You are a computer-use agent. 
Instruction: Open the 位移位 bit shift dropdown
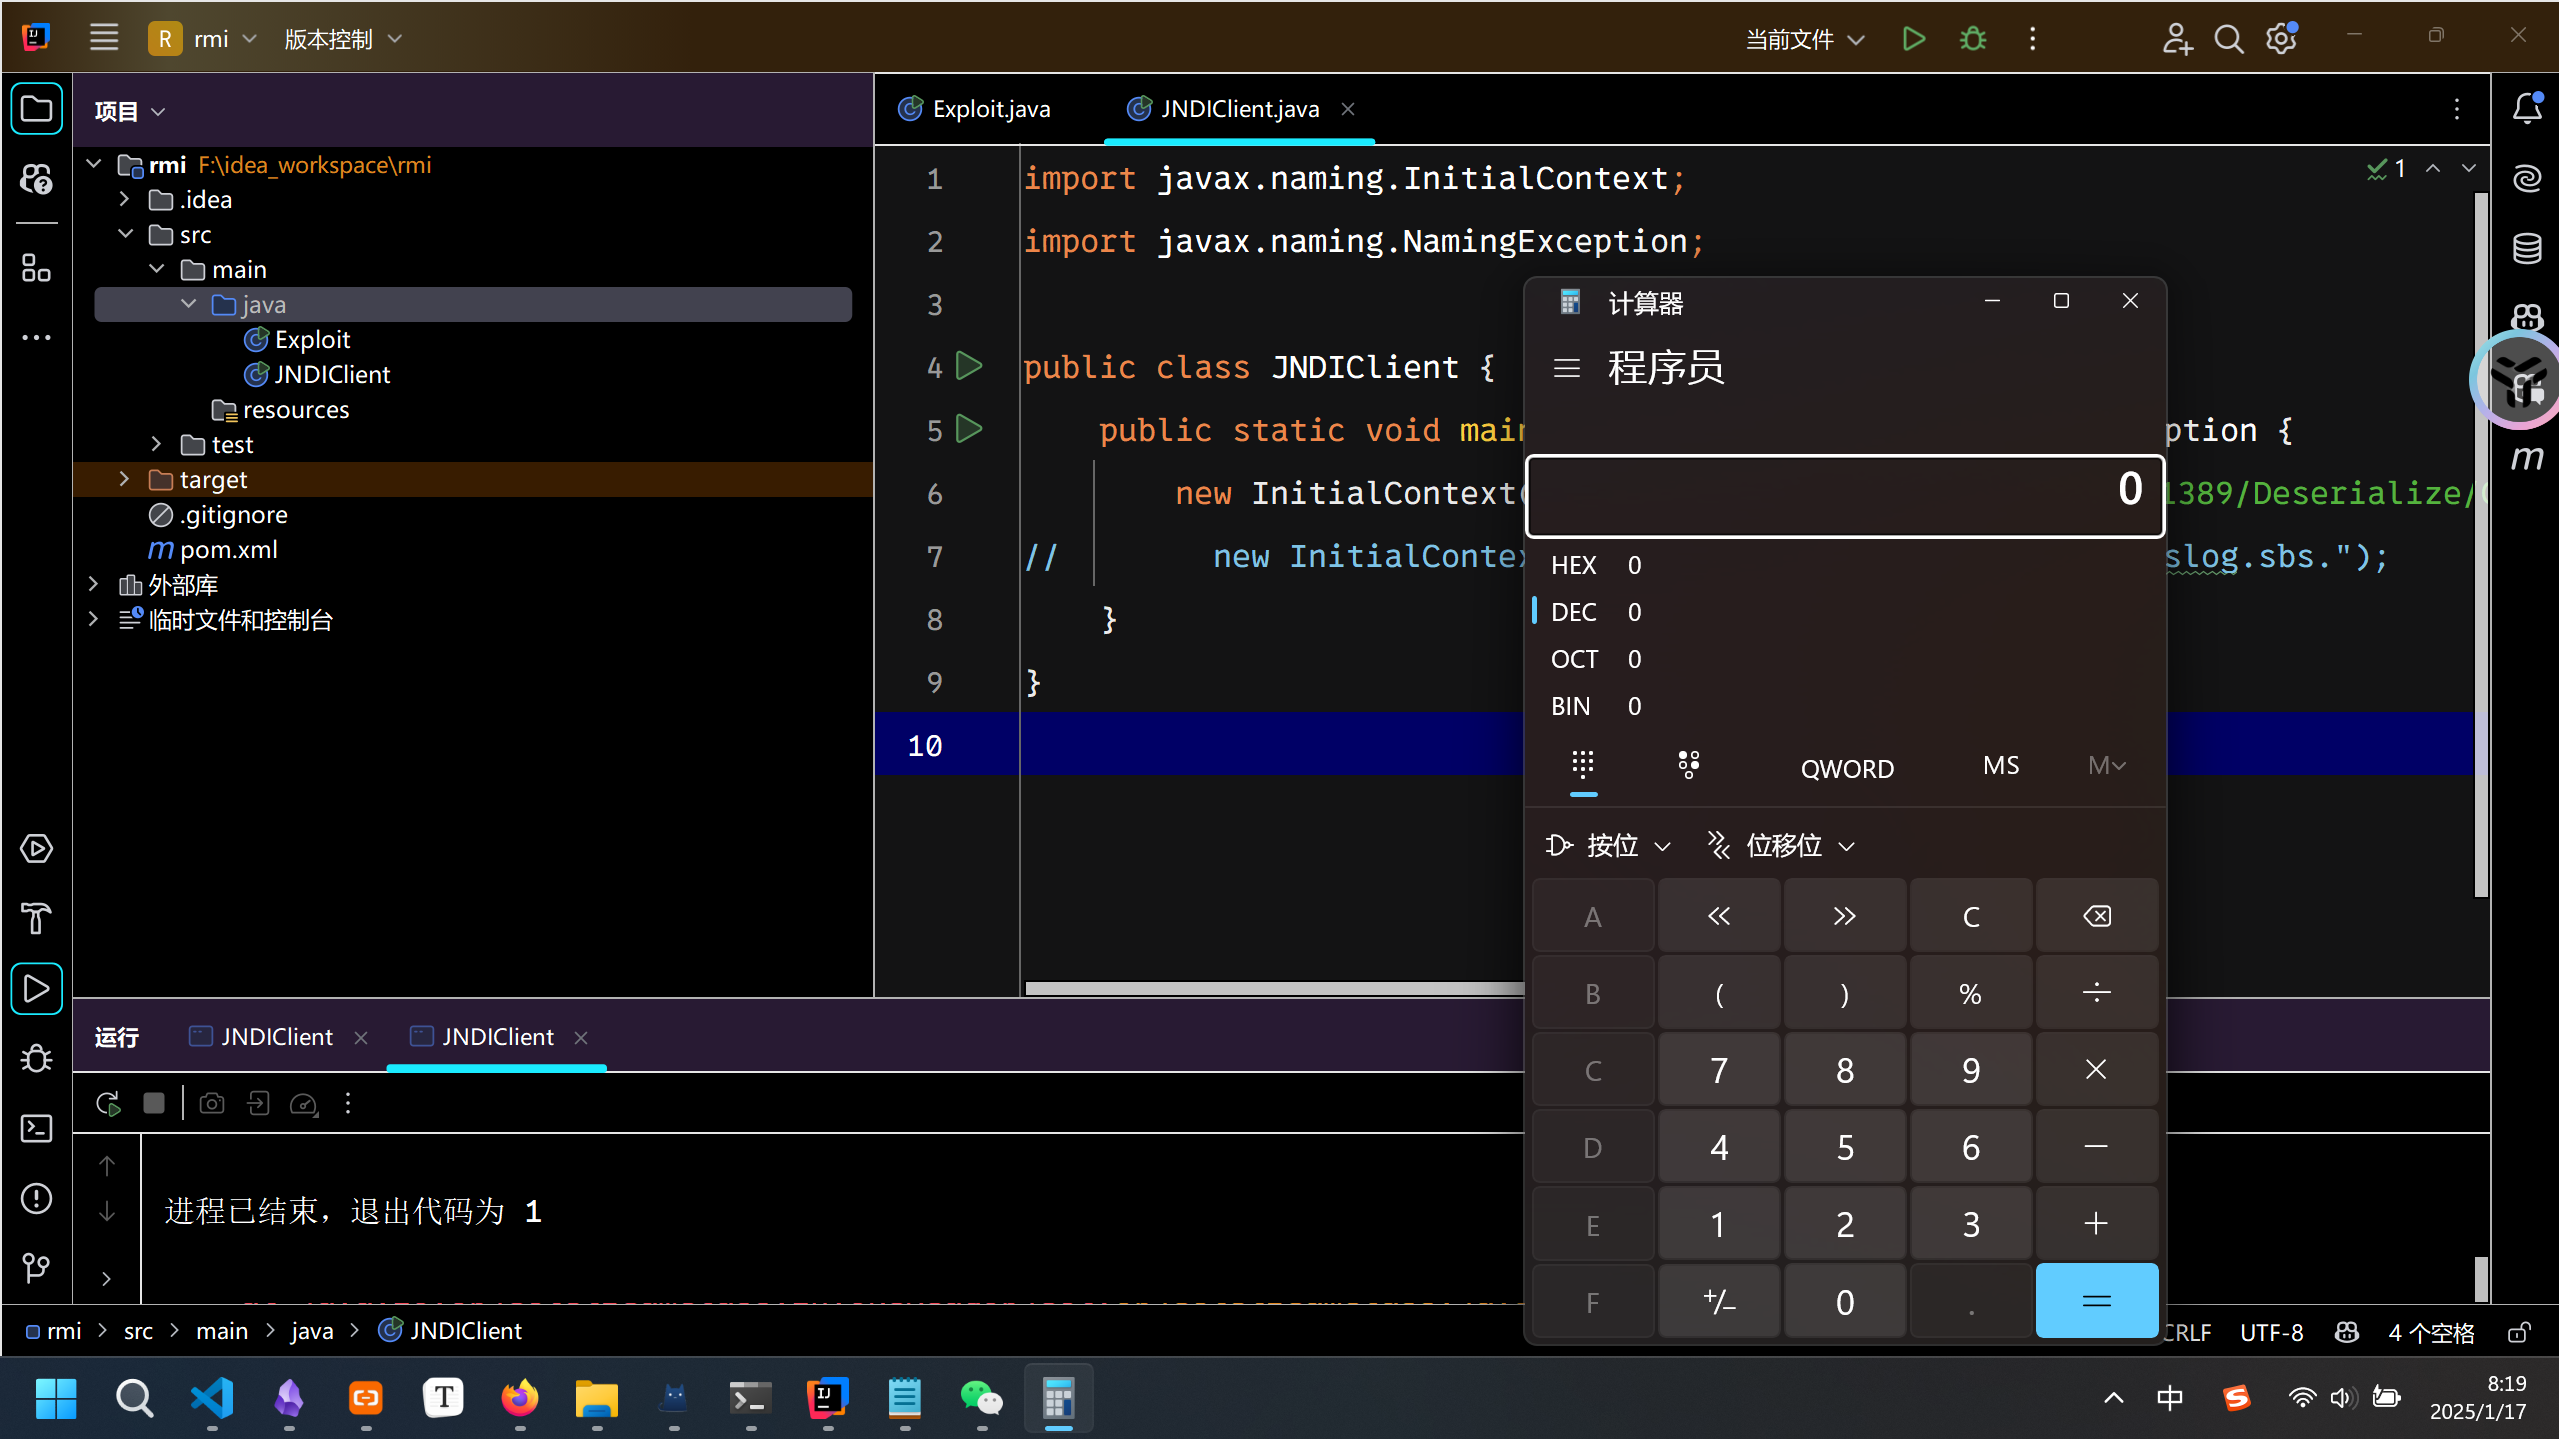(1781, 845)
